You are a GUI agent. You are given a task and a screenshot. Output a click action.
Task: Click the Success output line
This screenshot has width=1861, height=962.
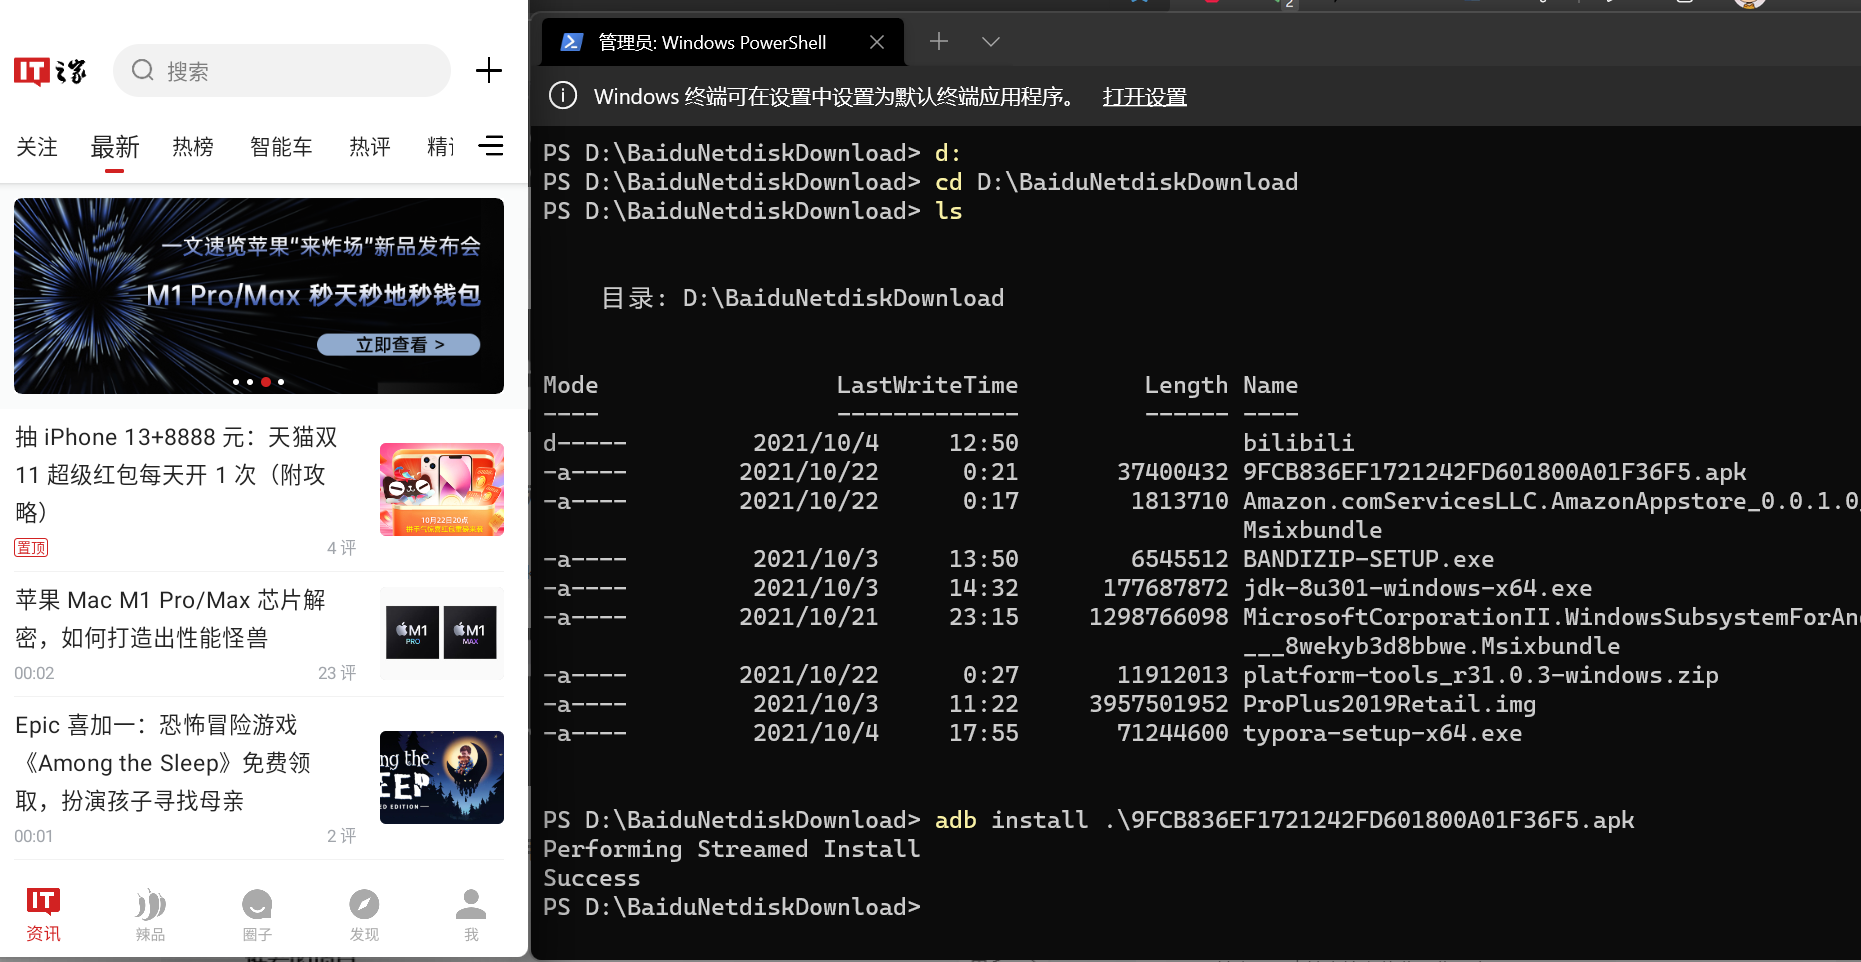pyautogui.click(x=592, y=878)
